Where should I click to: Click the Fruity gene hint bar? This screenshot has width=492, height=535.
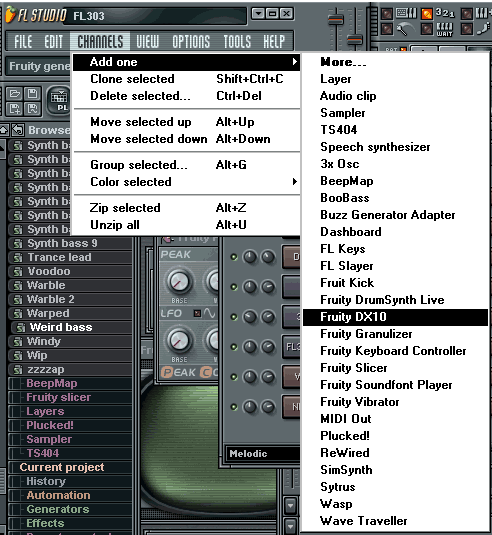point(38,66)
